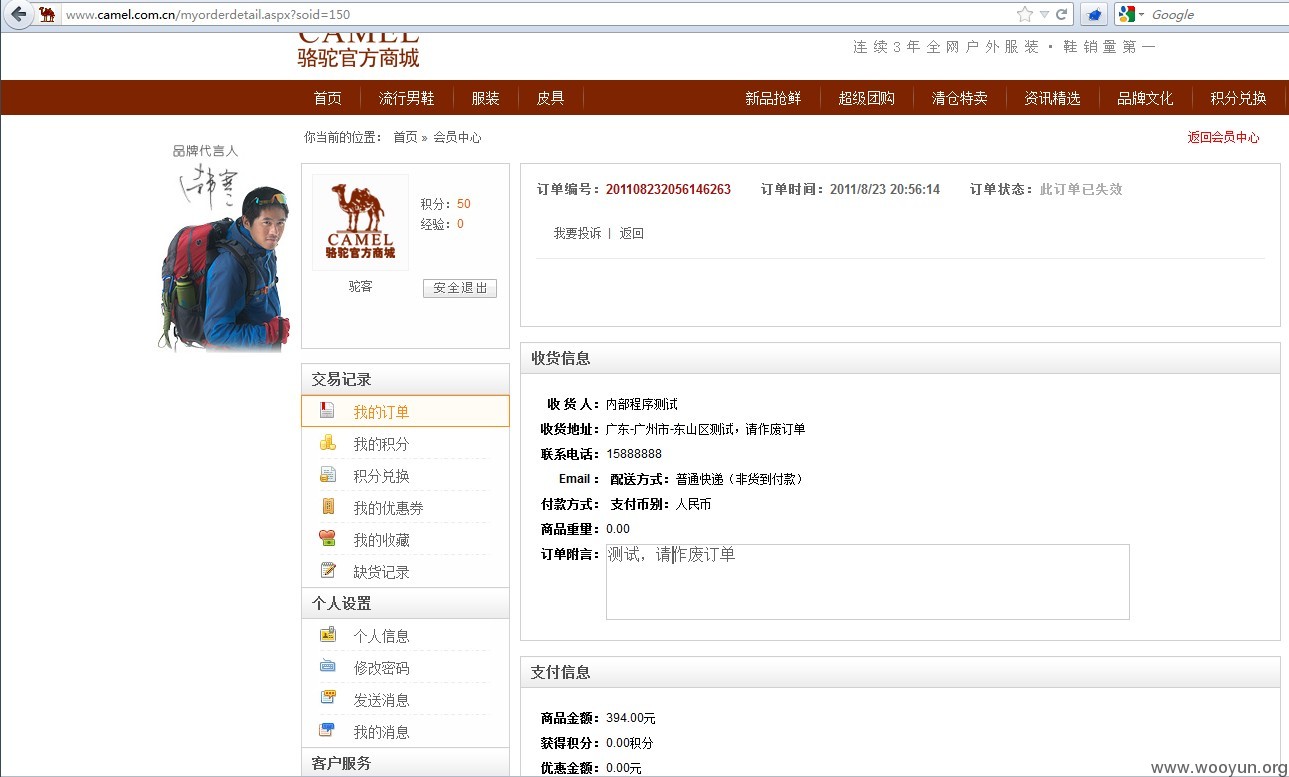Open 积分兑换 in the sidebar menu
Viewport: 1289px width, 777px height.
click(x=381, y=475)
